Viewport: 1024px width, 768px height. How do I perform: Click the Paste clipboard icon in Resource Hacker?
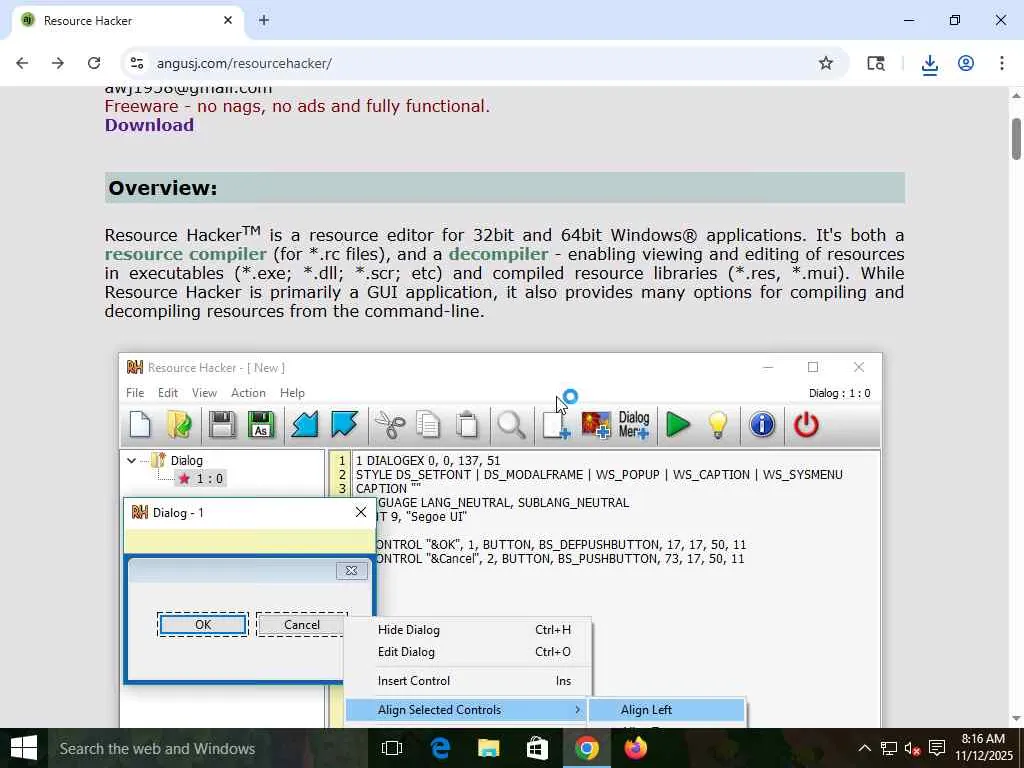467,424
